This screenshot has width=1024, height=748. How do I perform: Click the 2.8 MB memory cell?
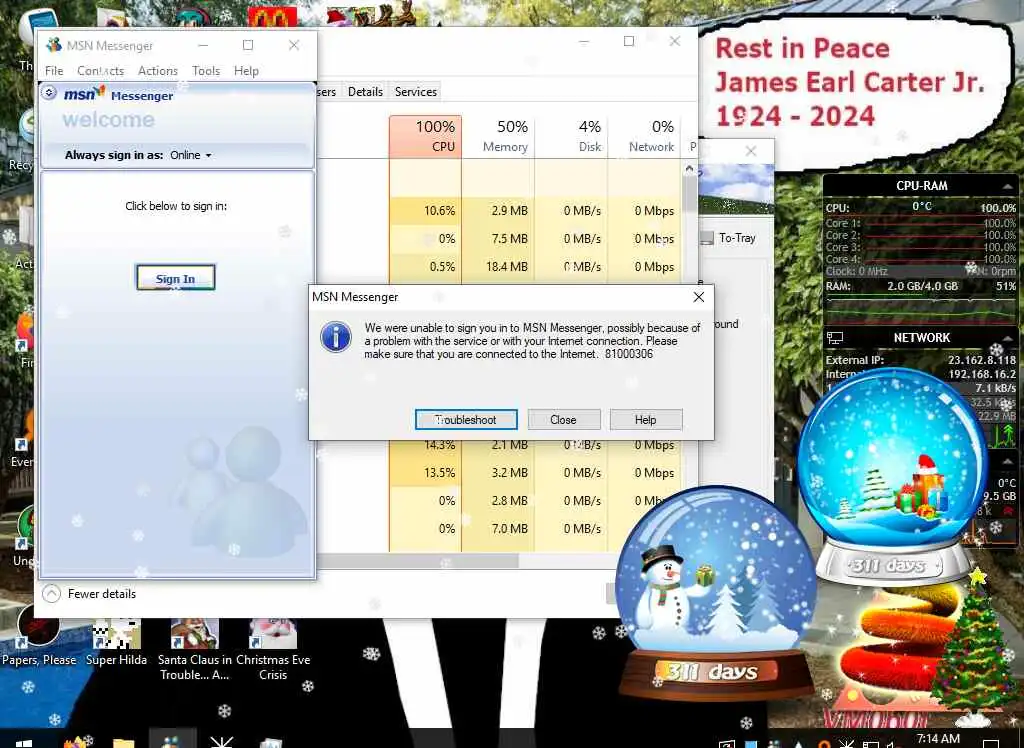coord(498,501)
